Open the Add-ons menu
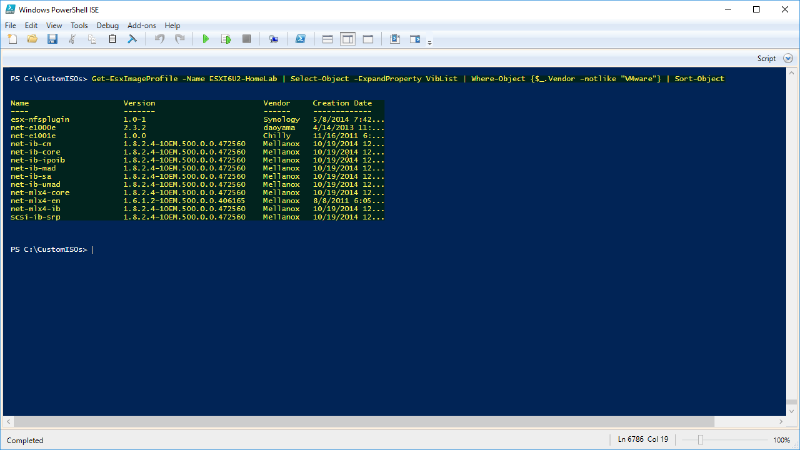The image size is (800, 450). 141,25
